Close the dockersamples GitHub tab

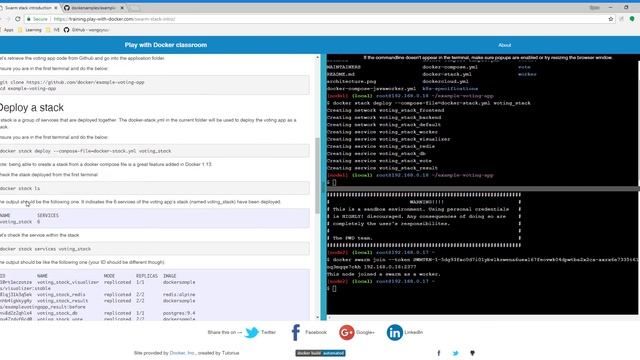point(122,8)
